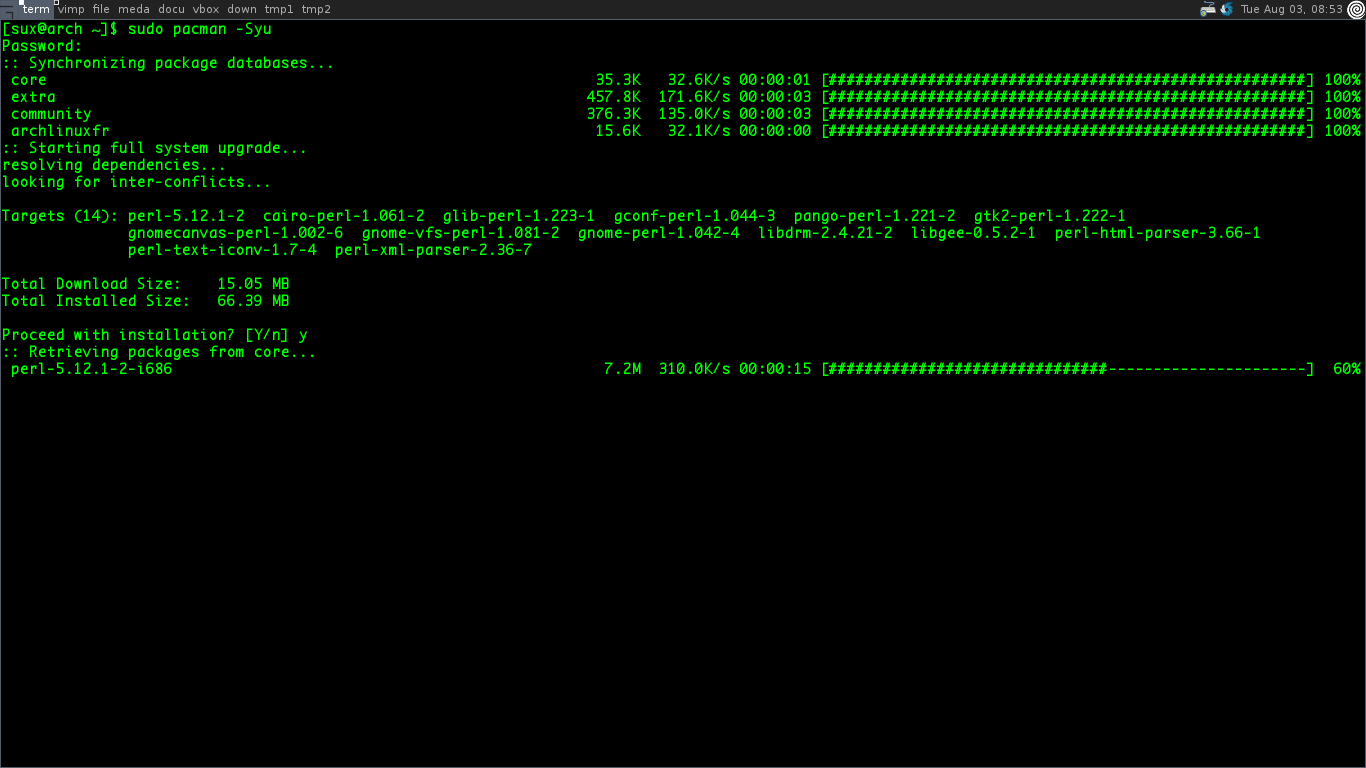Click the 'gconf-perl-1.044-3' target package

pos(695,216)
